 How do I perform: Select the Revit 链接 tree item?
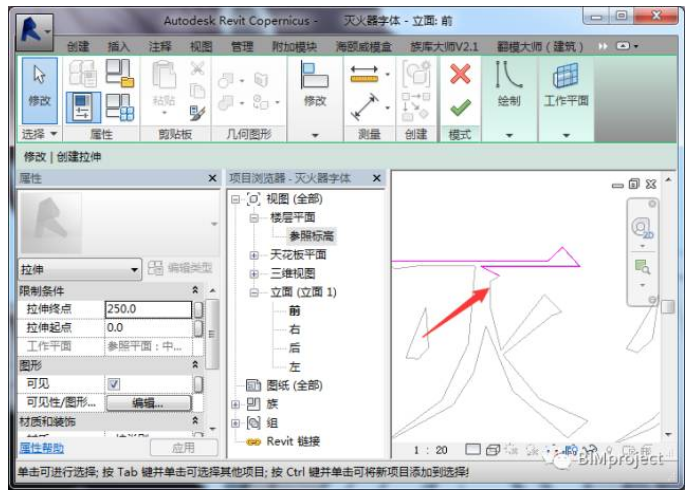[293, 441]
